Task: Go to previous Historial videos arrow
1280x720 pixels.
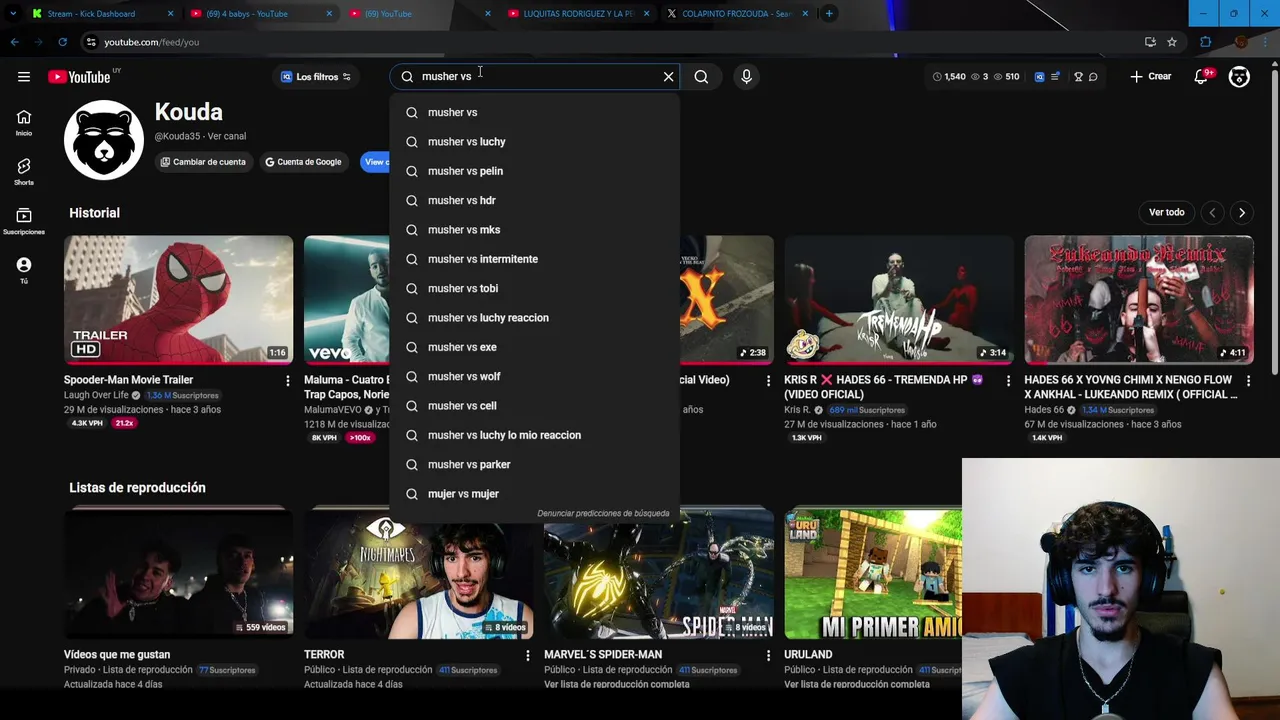Action: (1212, 213)
